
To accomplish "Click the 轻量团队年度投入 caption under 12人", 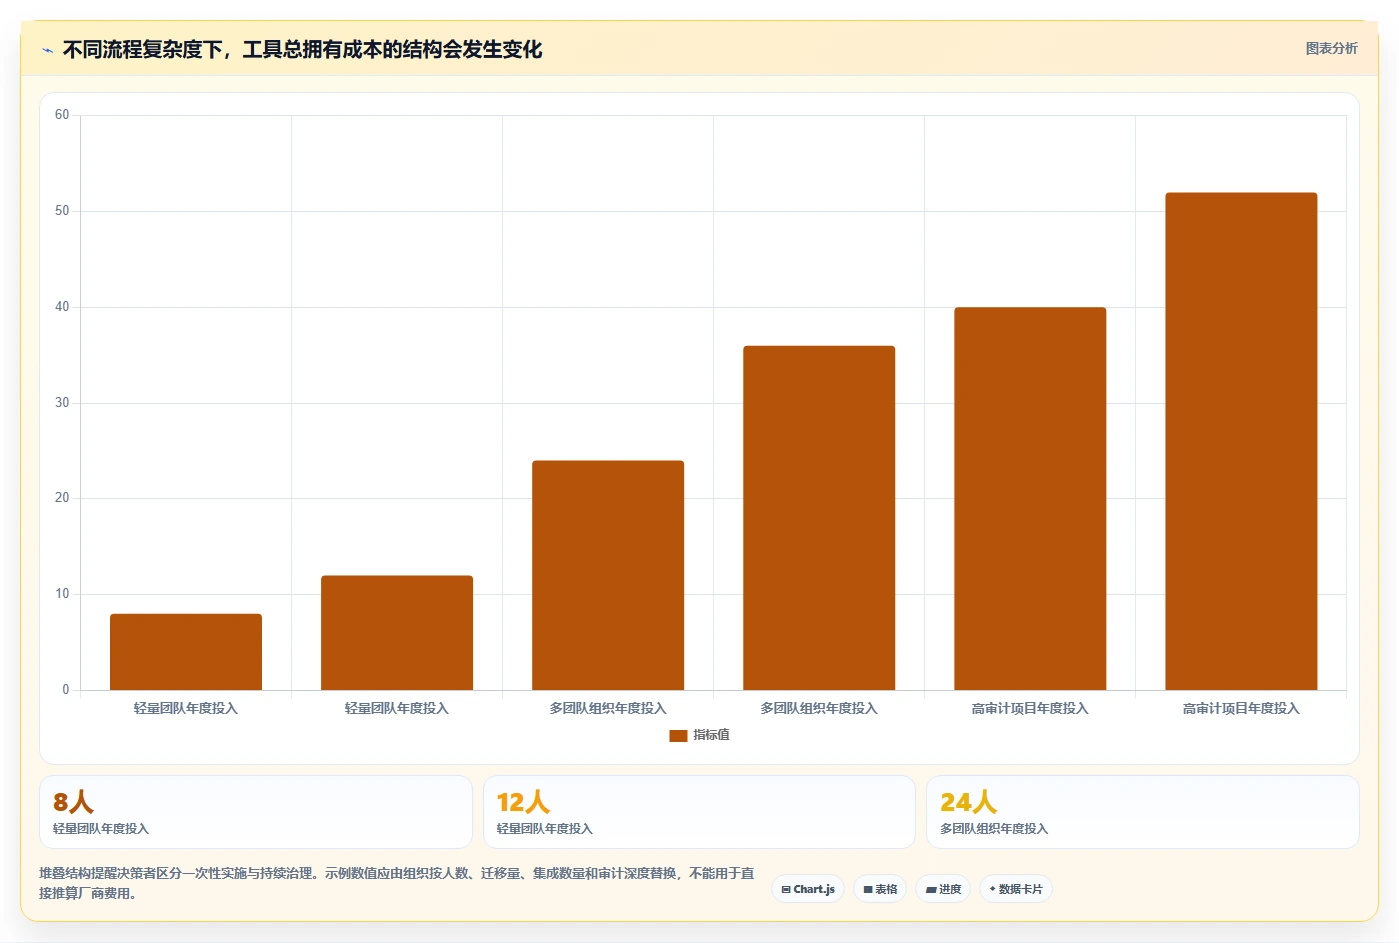I will (545, 829).
